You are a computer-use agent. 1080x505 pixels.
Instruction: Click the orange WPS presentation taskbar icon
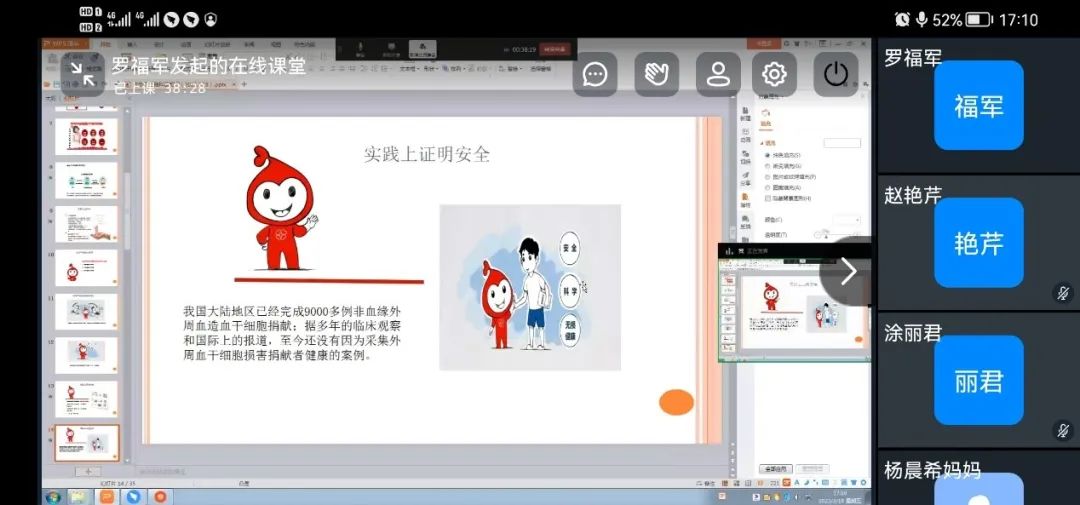[x=106, y=497]
